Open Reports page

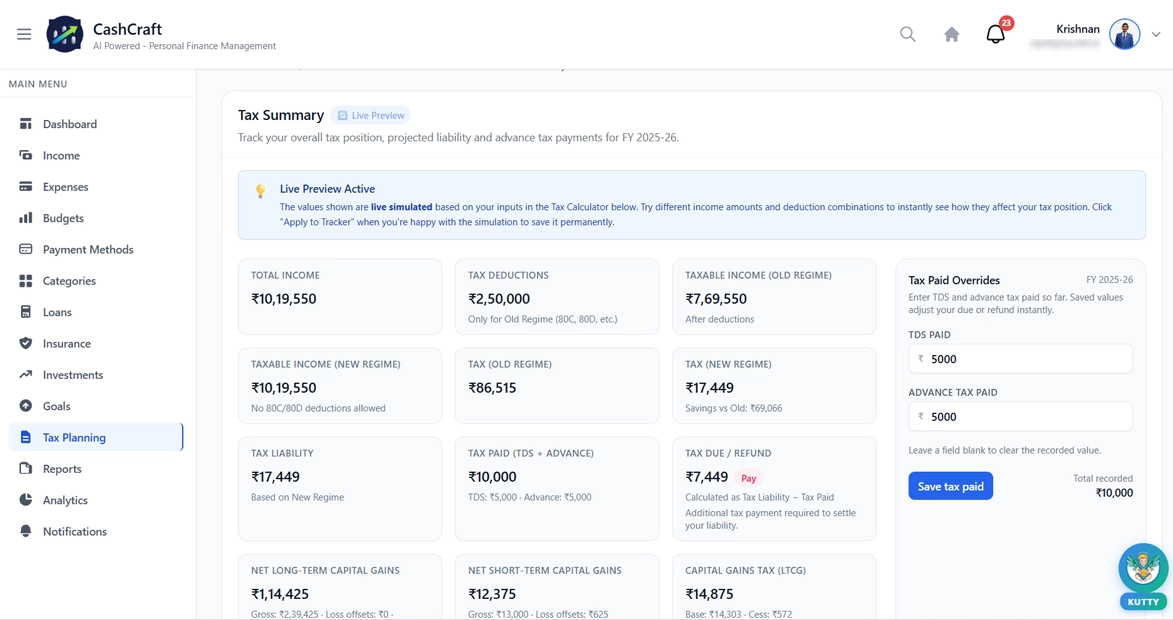click(x=96, y=469)
